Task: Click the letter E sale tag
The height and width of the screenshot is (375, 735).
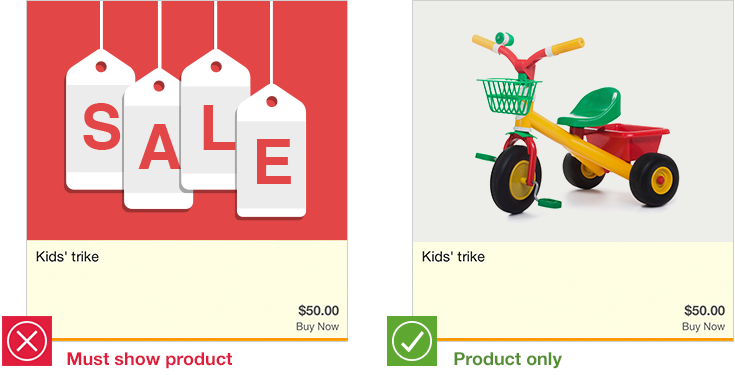Action: [x=271, y=151]
